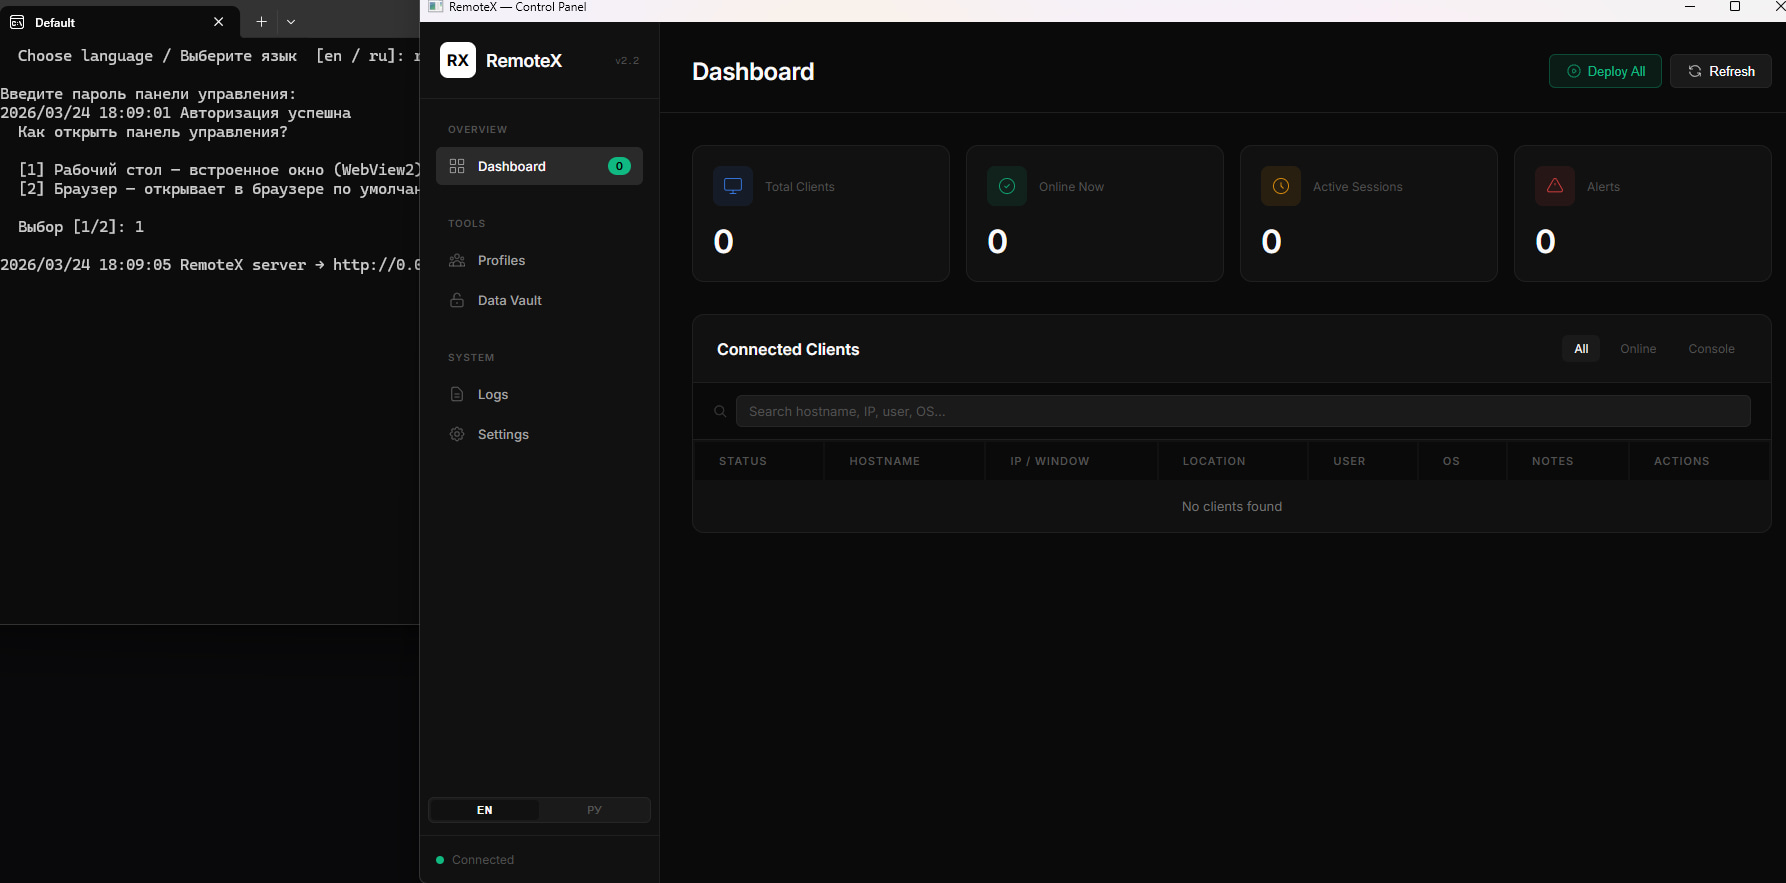Open the Settings page

pyautogui.click(x=539, y=434)
